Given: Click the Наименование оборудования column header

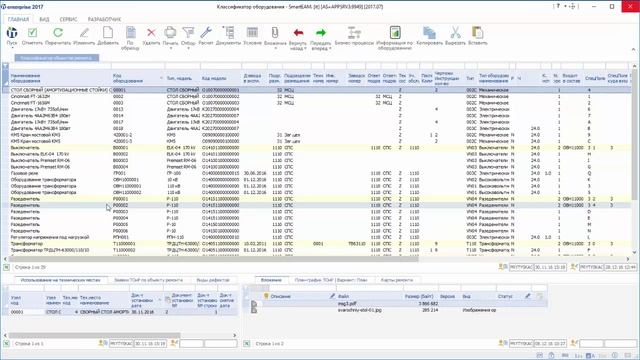Looking at the screenshot, I should [x=60, y=78].
